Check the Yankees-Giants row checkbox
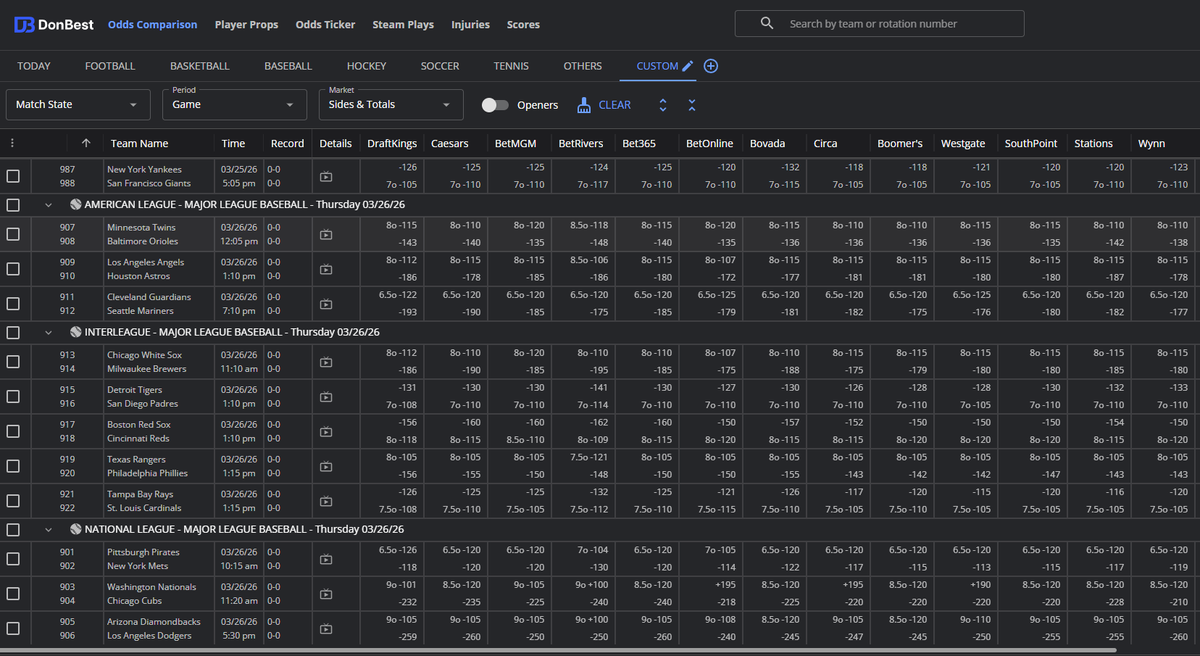The height and width of the screenshot is (656, 1200). click(13, 176)
